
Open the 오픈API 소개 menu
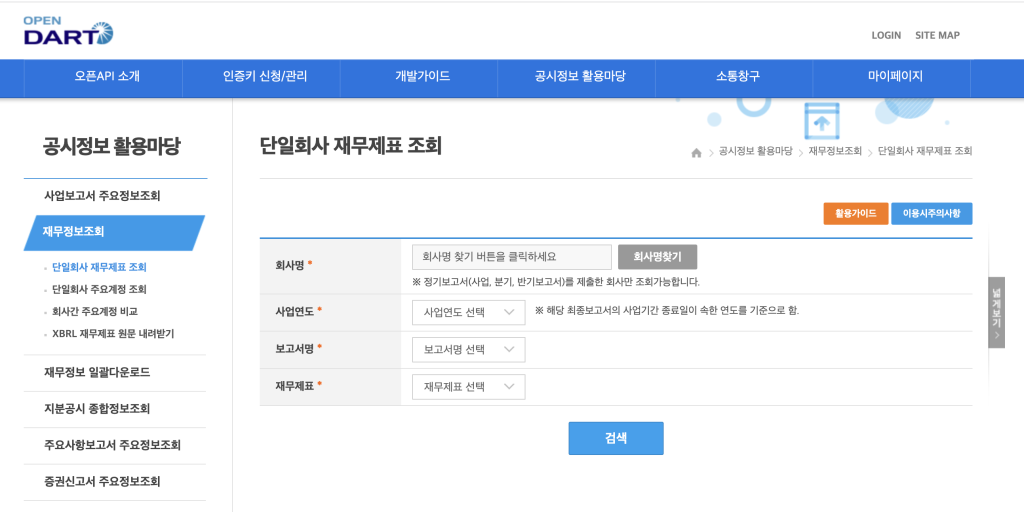point(107,76)
